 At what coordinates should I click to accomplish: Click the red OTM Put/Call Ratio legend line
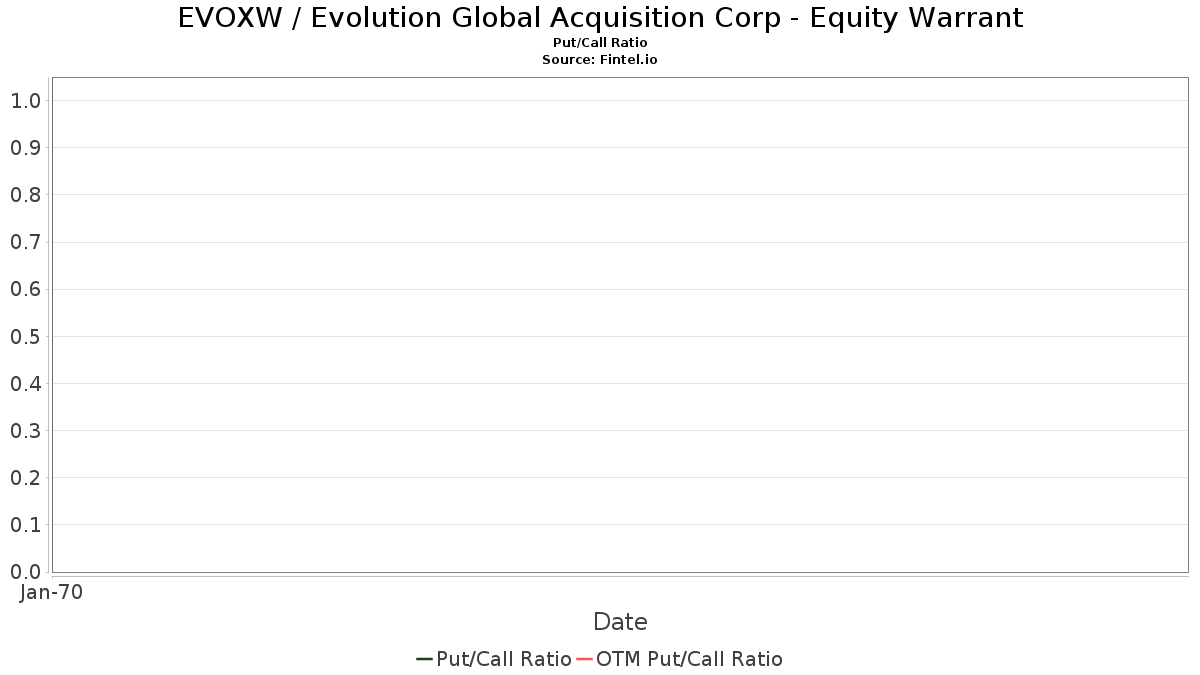pos(584,659)
